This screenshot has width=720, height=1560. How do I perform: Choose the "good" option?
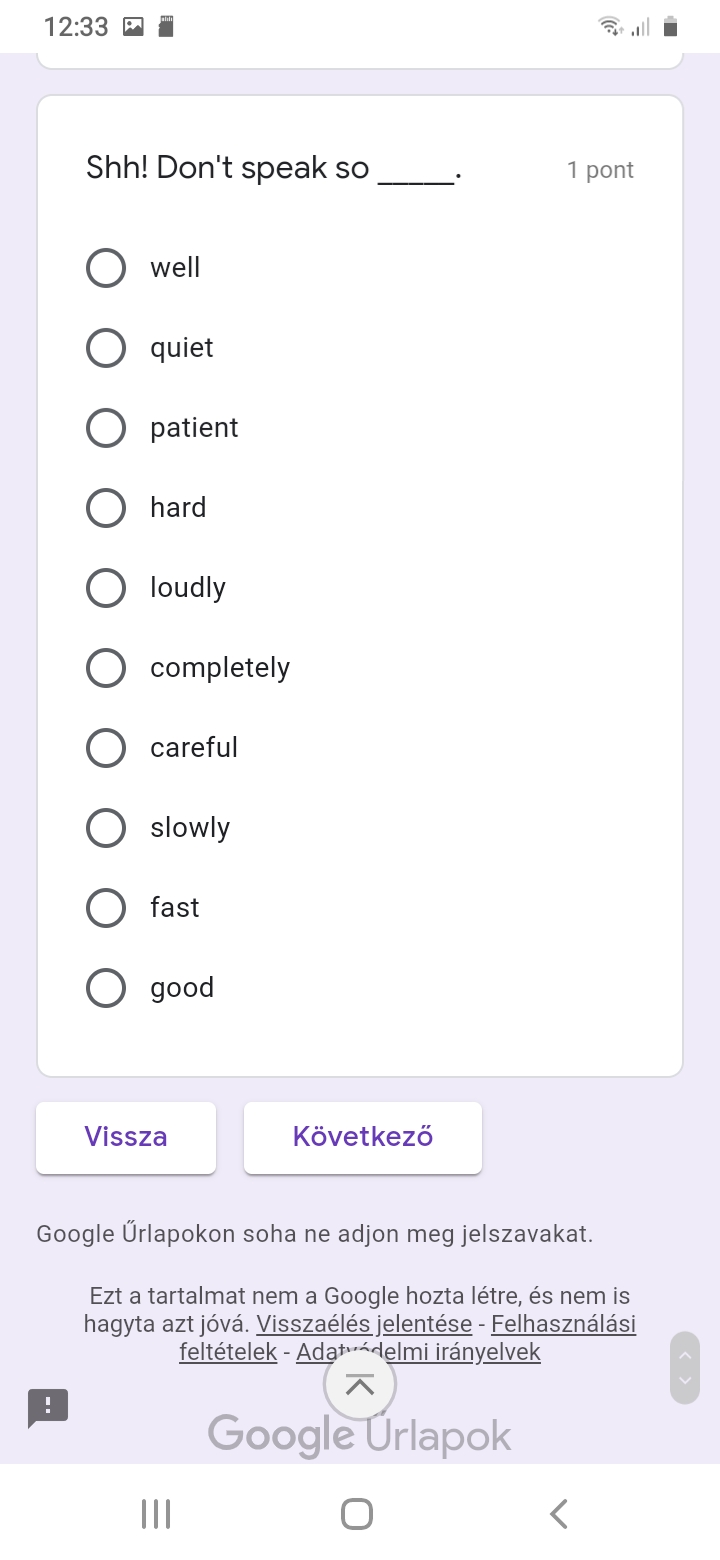[106, 988]
